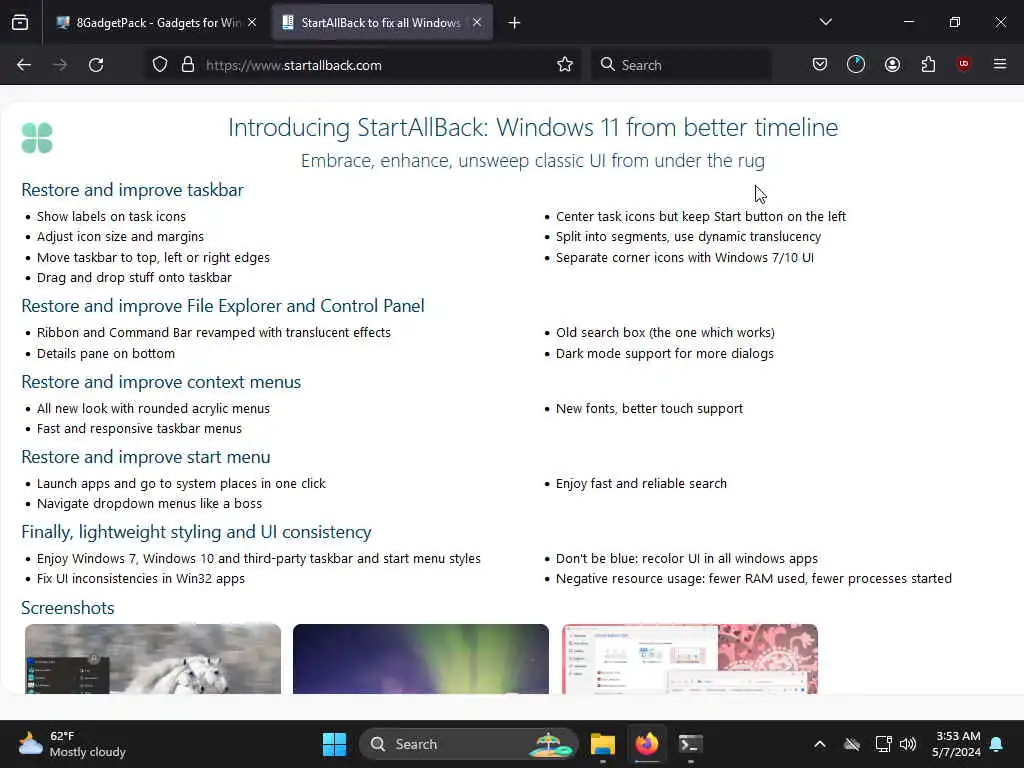Open the volume speaker control

(x=908, y=744)
